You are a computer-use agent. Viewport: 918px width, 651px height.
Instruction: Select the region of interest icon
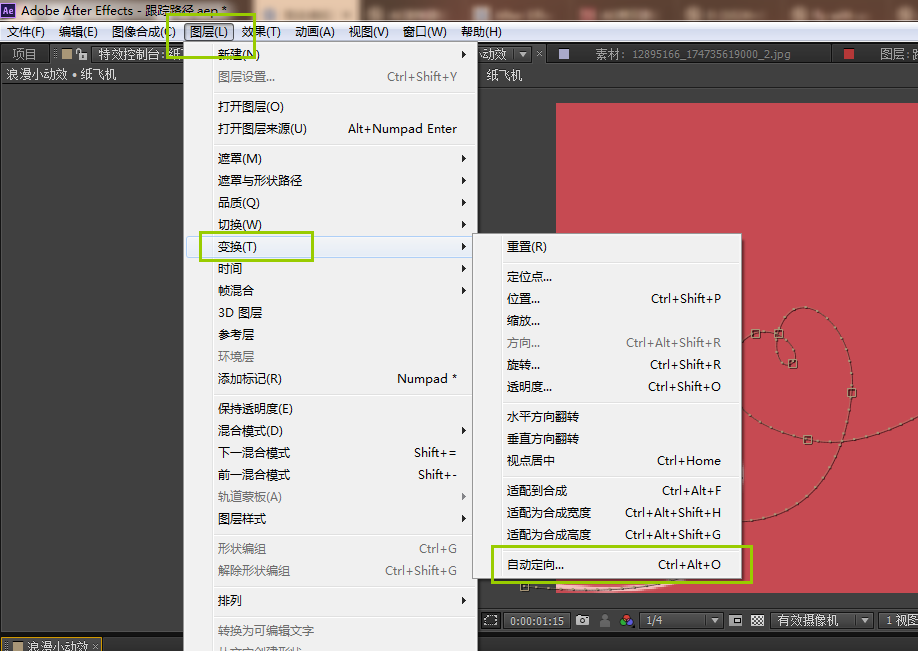[490, 620]
